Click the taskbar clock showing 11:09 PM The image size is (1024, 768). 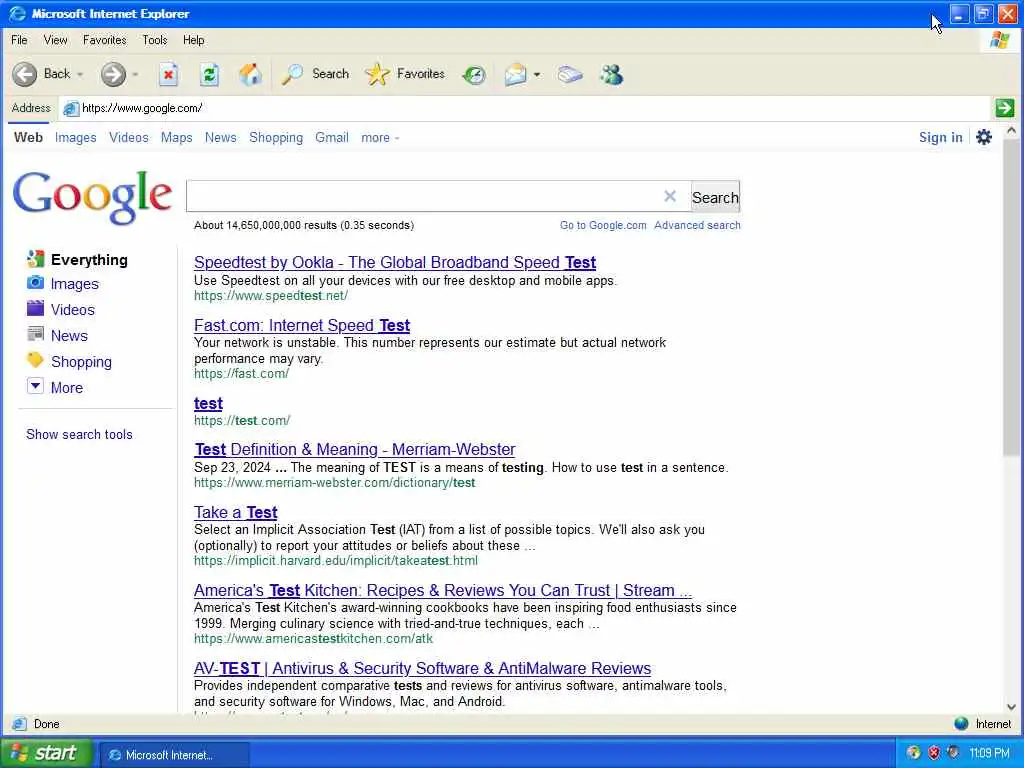tap(989, 753)
